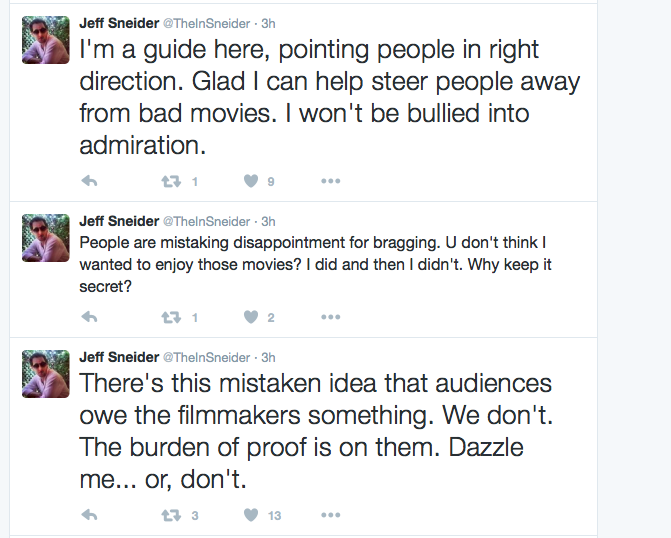The height and width of the screenshot is (538, 671).
Task: Open Jeff Sneider's profile from first tweet name
Action: click(x=119, y=23)
